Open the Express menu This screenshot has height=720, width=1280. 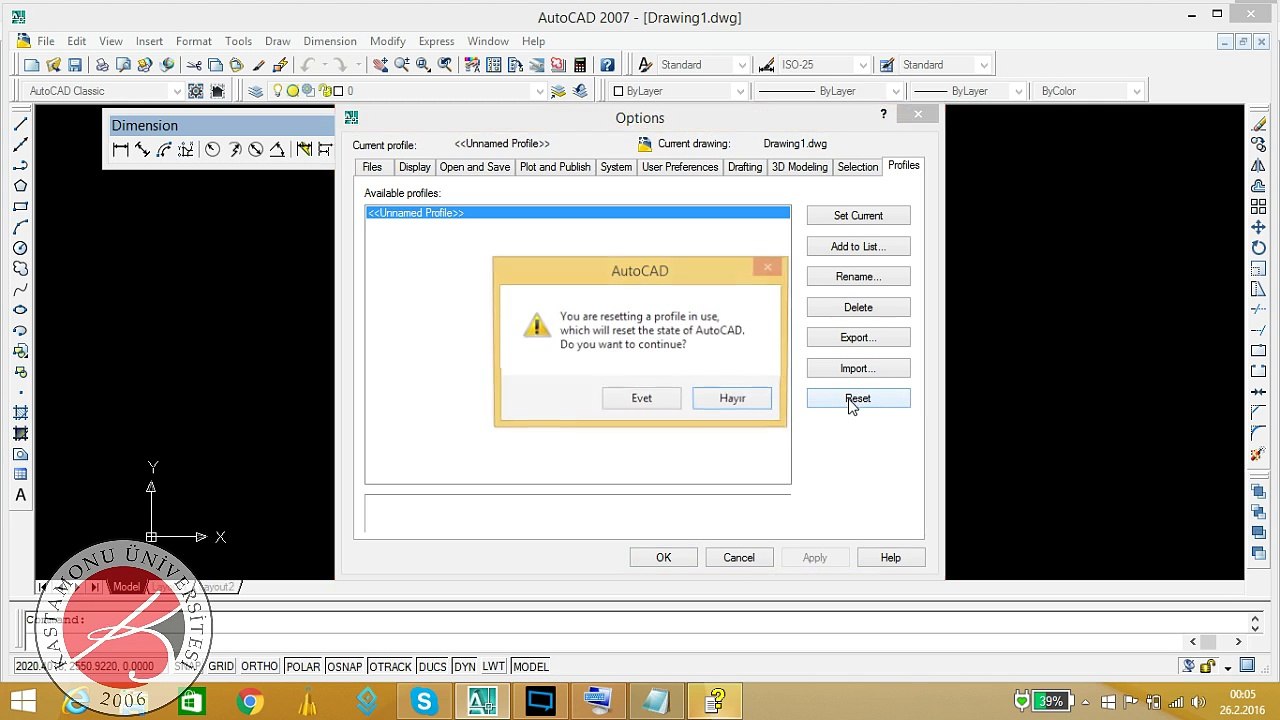436,41
